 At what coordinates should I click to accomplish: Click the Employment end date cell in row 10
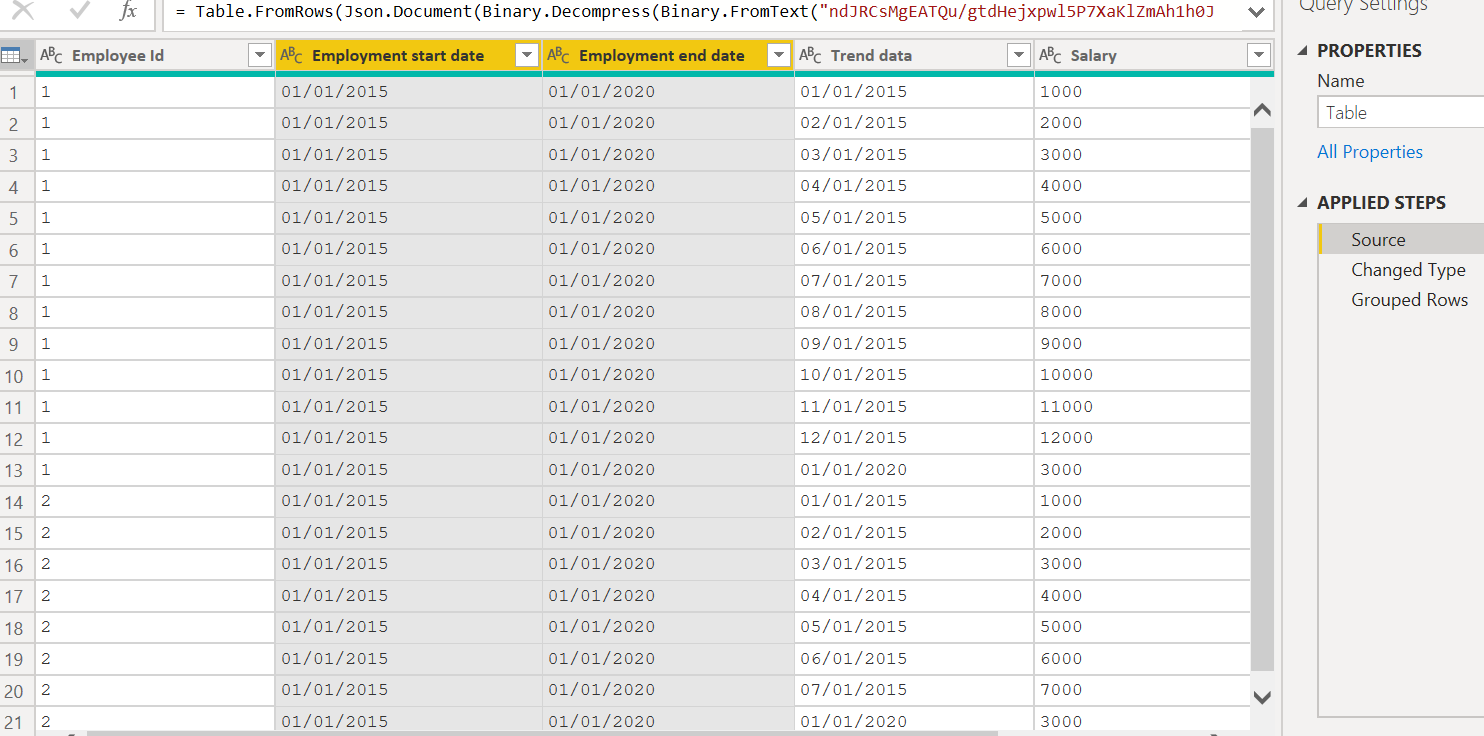point(668,375)
